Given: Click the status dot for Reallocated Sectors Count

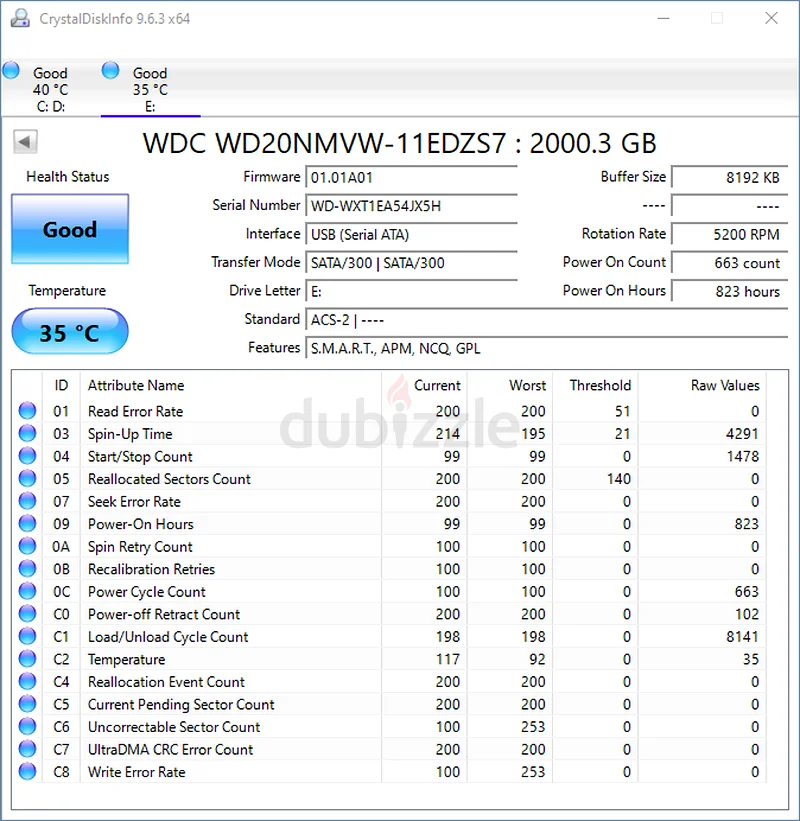Looking at the screenshot, I should point(27,479).
